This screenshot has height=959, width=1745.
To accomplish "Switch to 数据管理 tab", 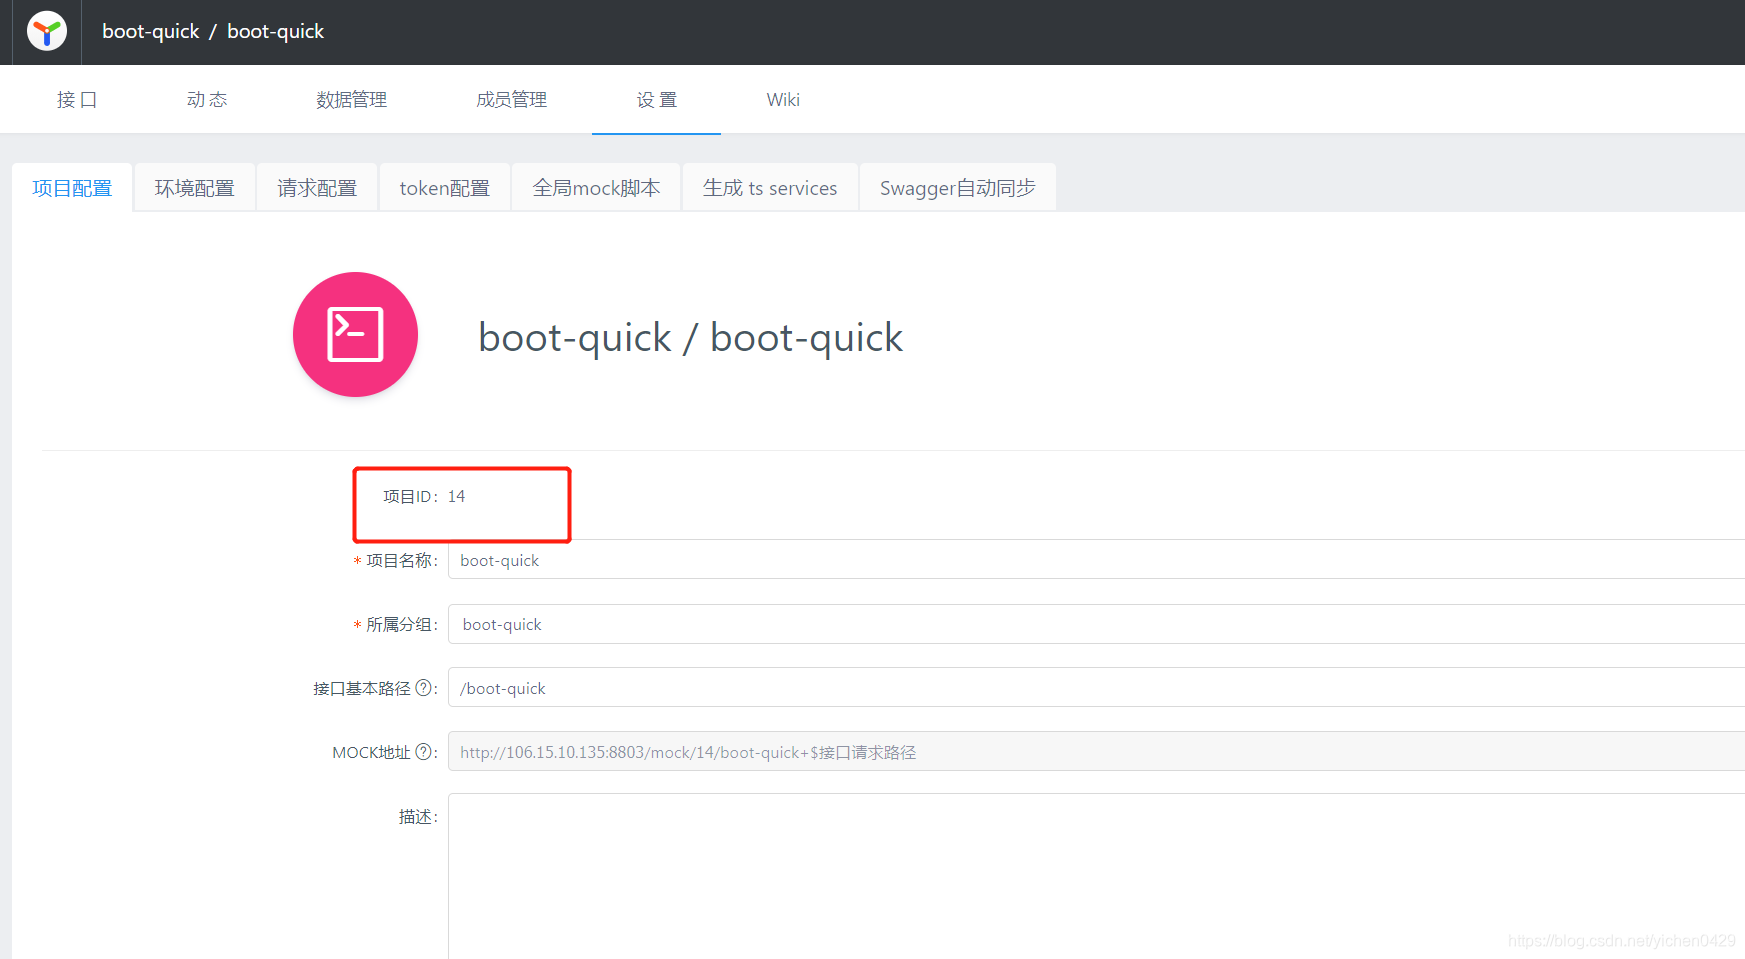I will coord(352,100).
